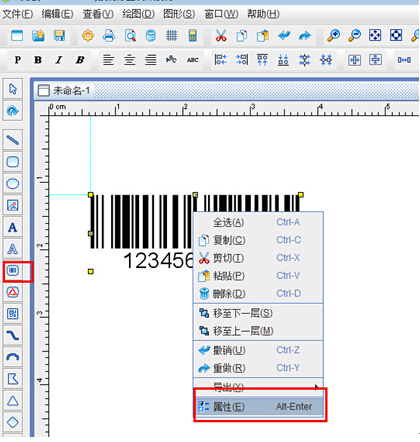Toggle bold B formatting
The width and height of the screenshot is (420, 442).
(38, 60)
